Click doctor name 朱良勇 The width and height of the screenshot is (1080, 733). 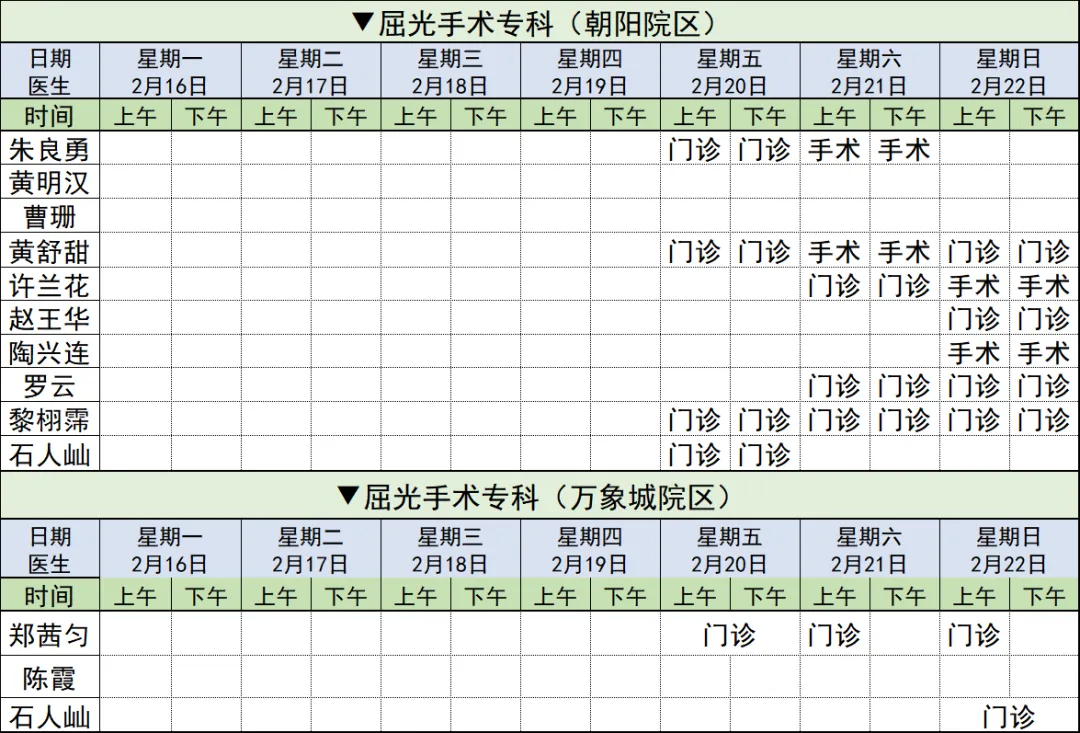(x=50, y=149)
